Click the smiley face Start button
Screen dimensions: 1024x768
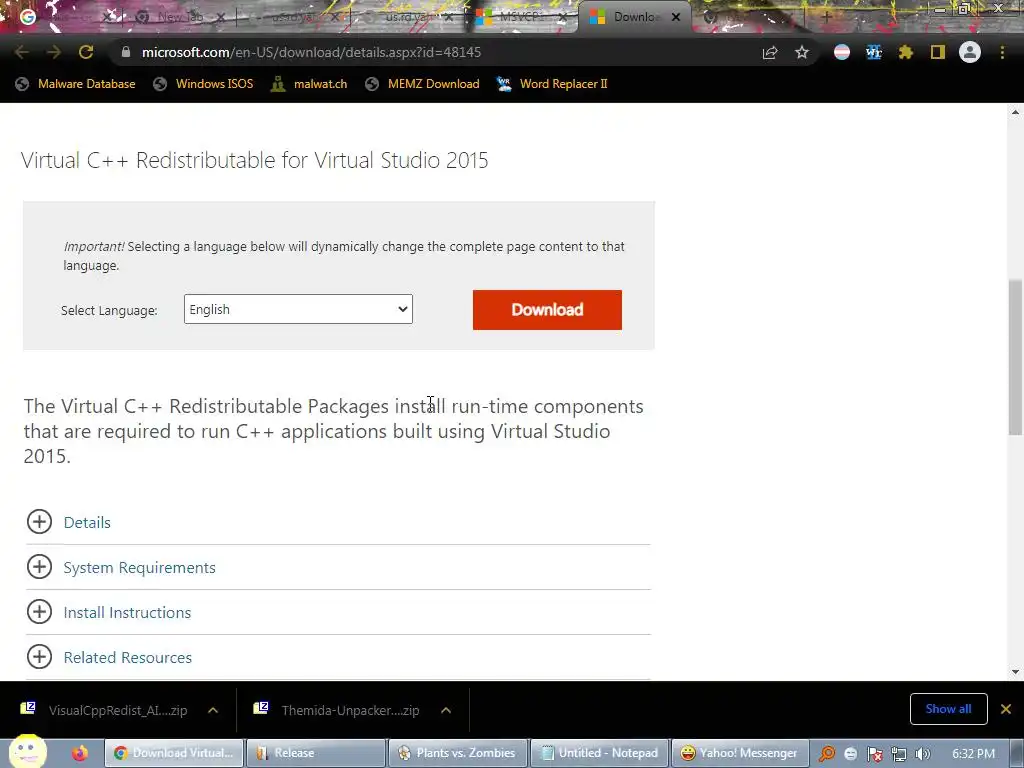[27, 751]
